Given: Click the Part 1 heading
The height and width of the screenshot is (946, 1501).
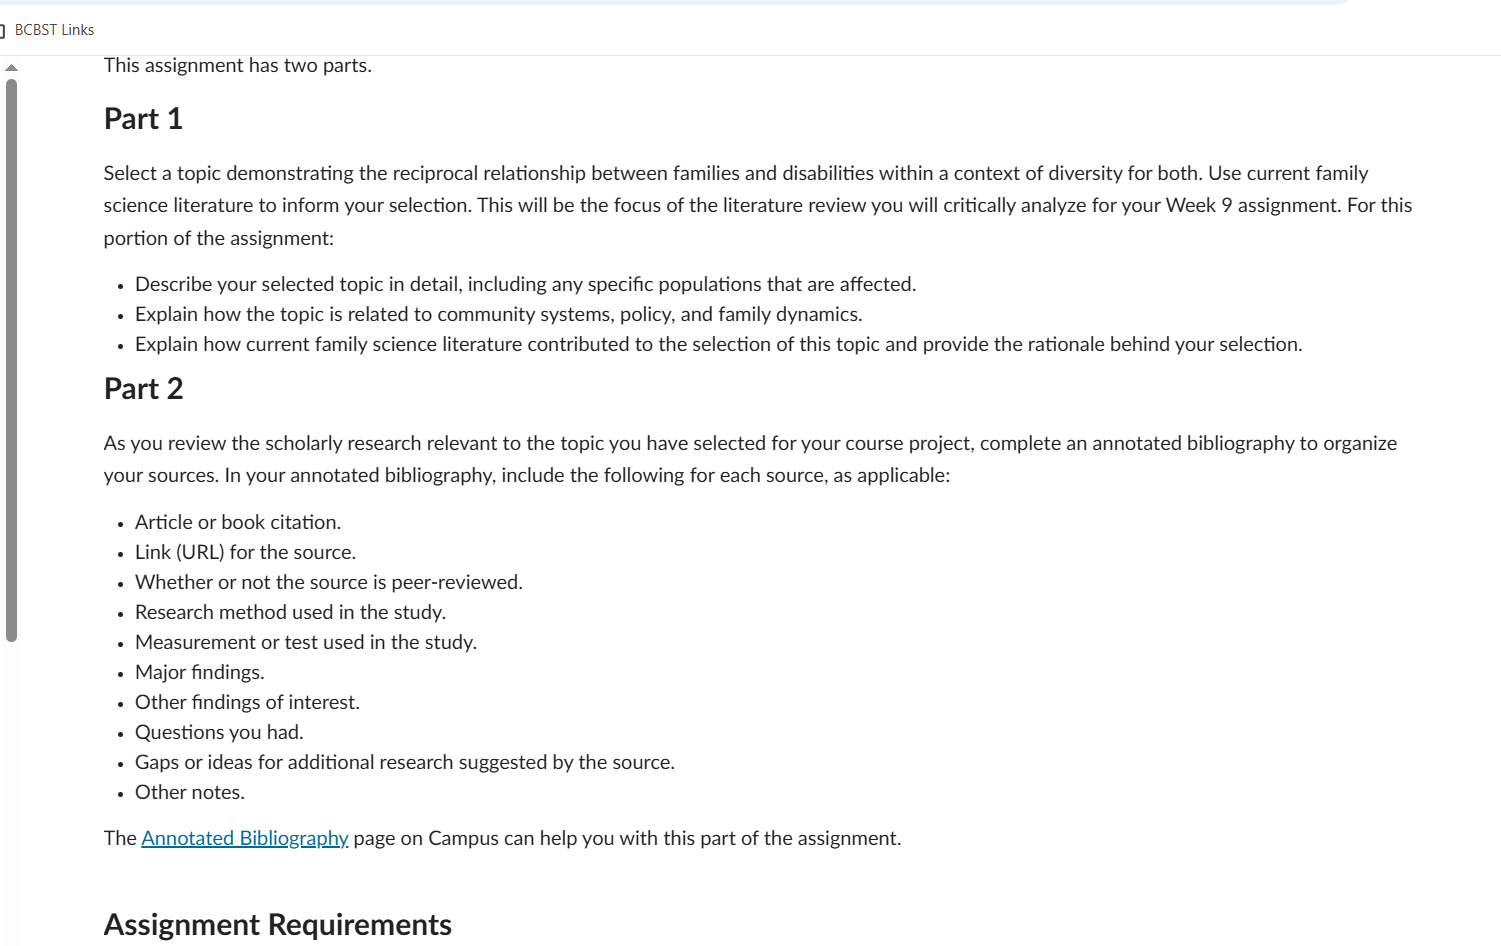Looking at the screenshot, I should (x=143, y=119).
